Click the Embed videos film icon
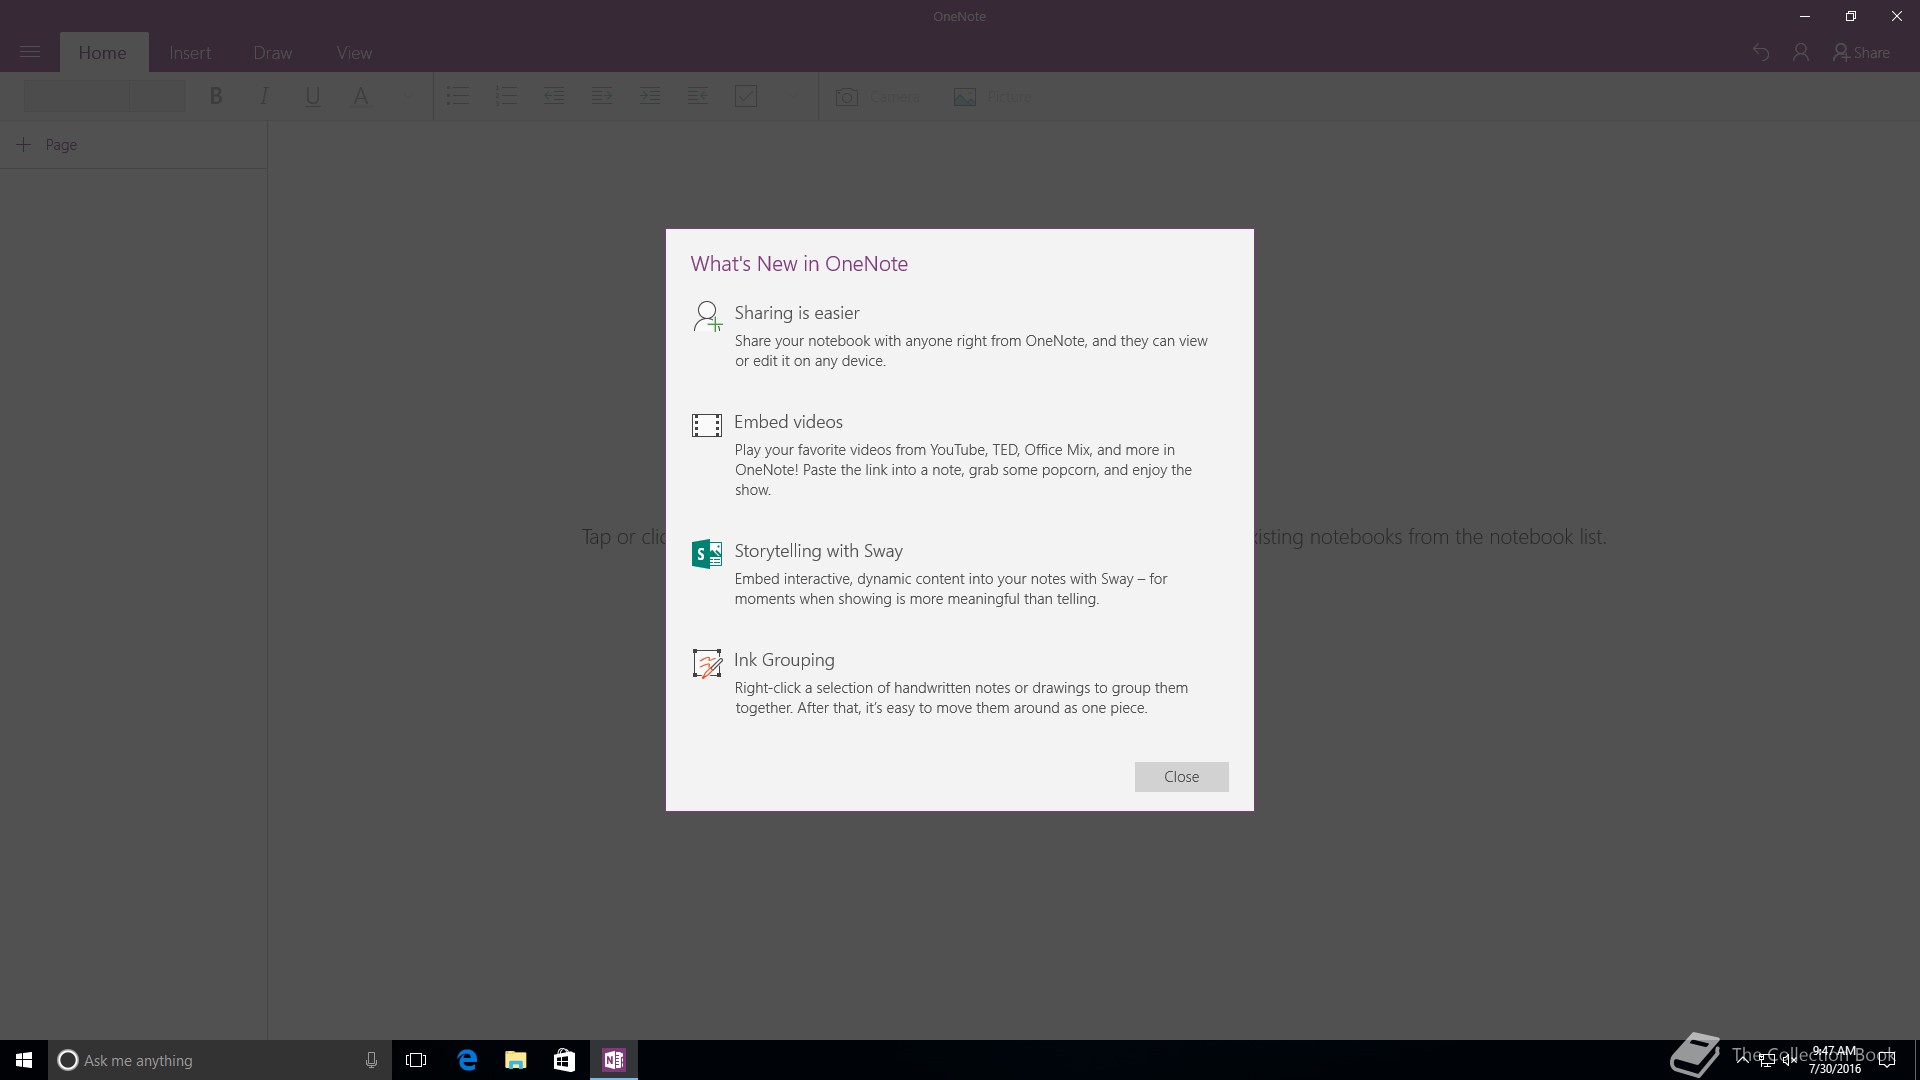 pyautogui.click(x=707, y=425)
